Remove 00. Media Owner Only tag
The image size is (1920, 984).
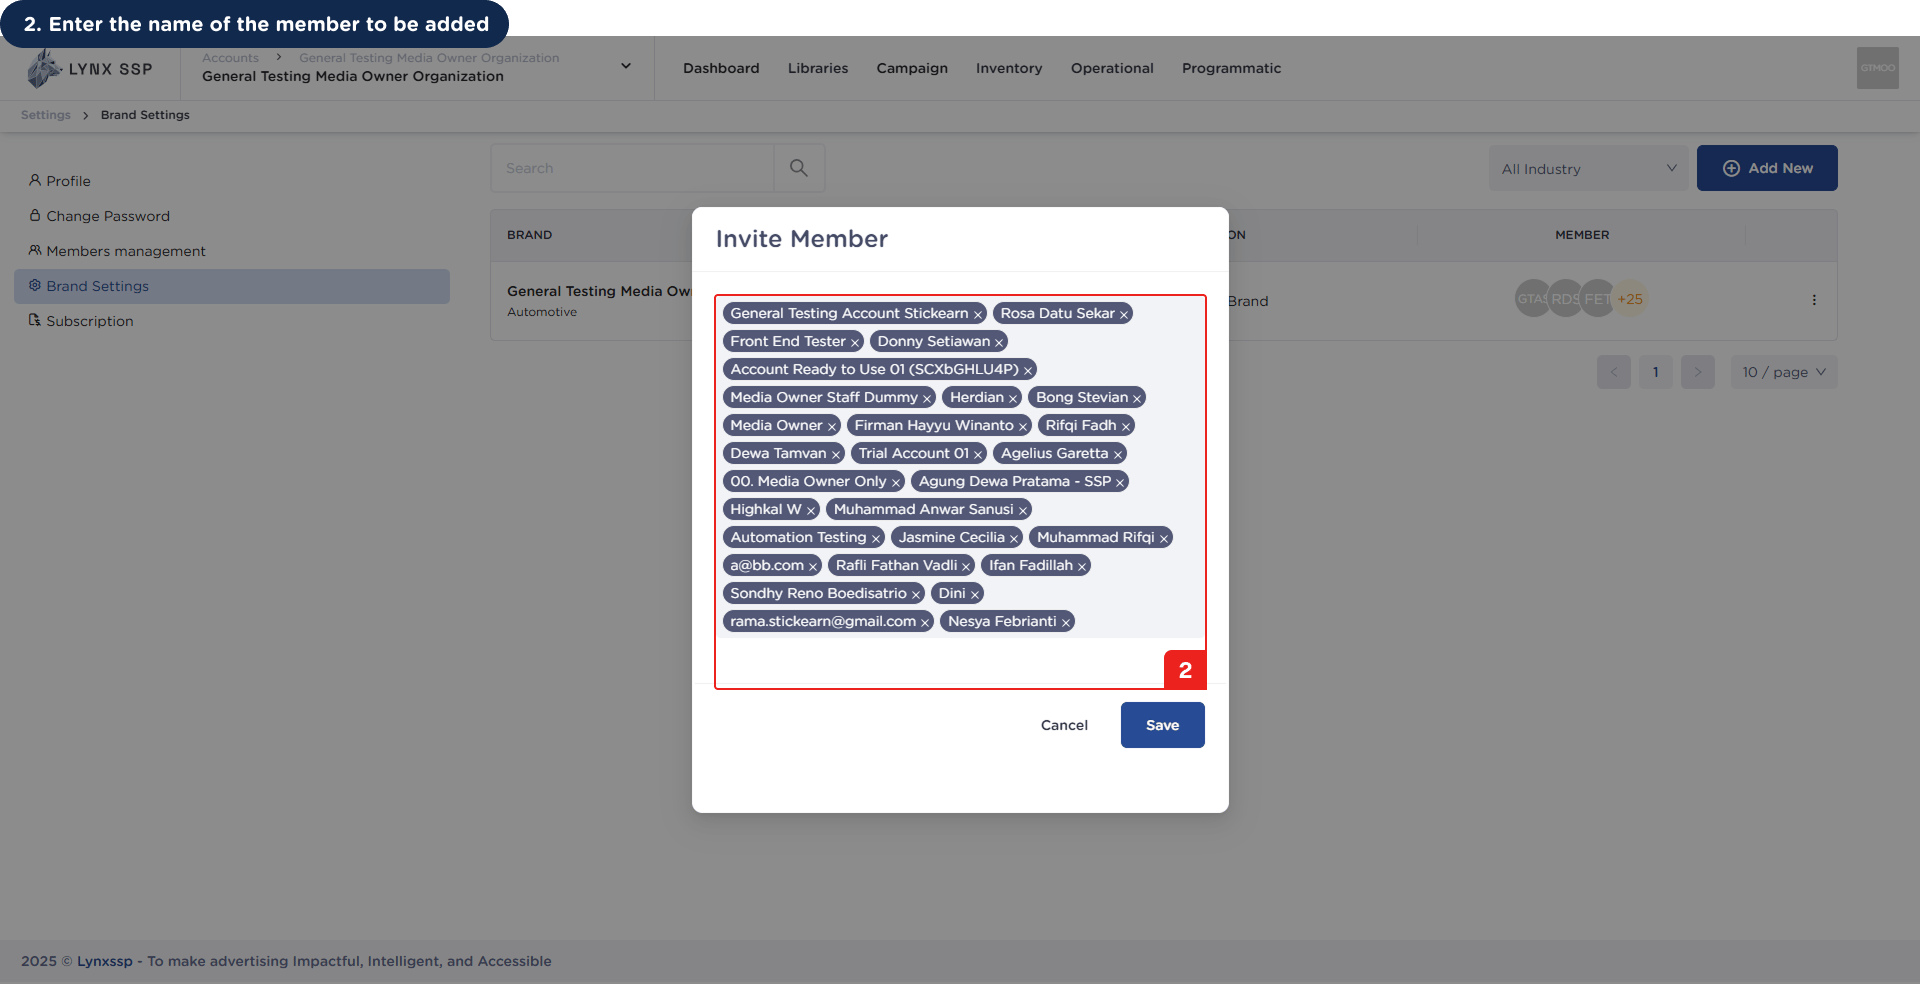coord(896,482)
